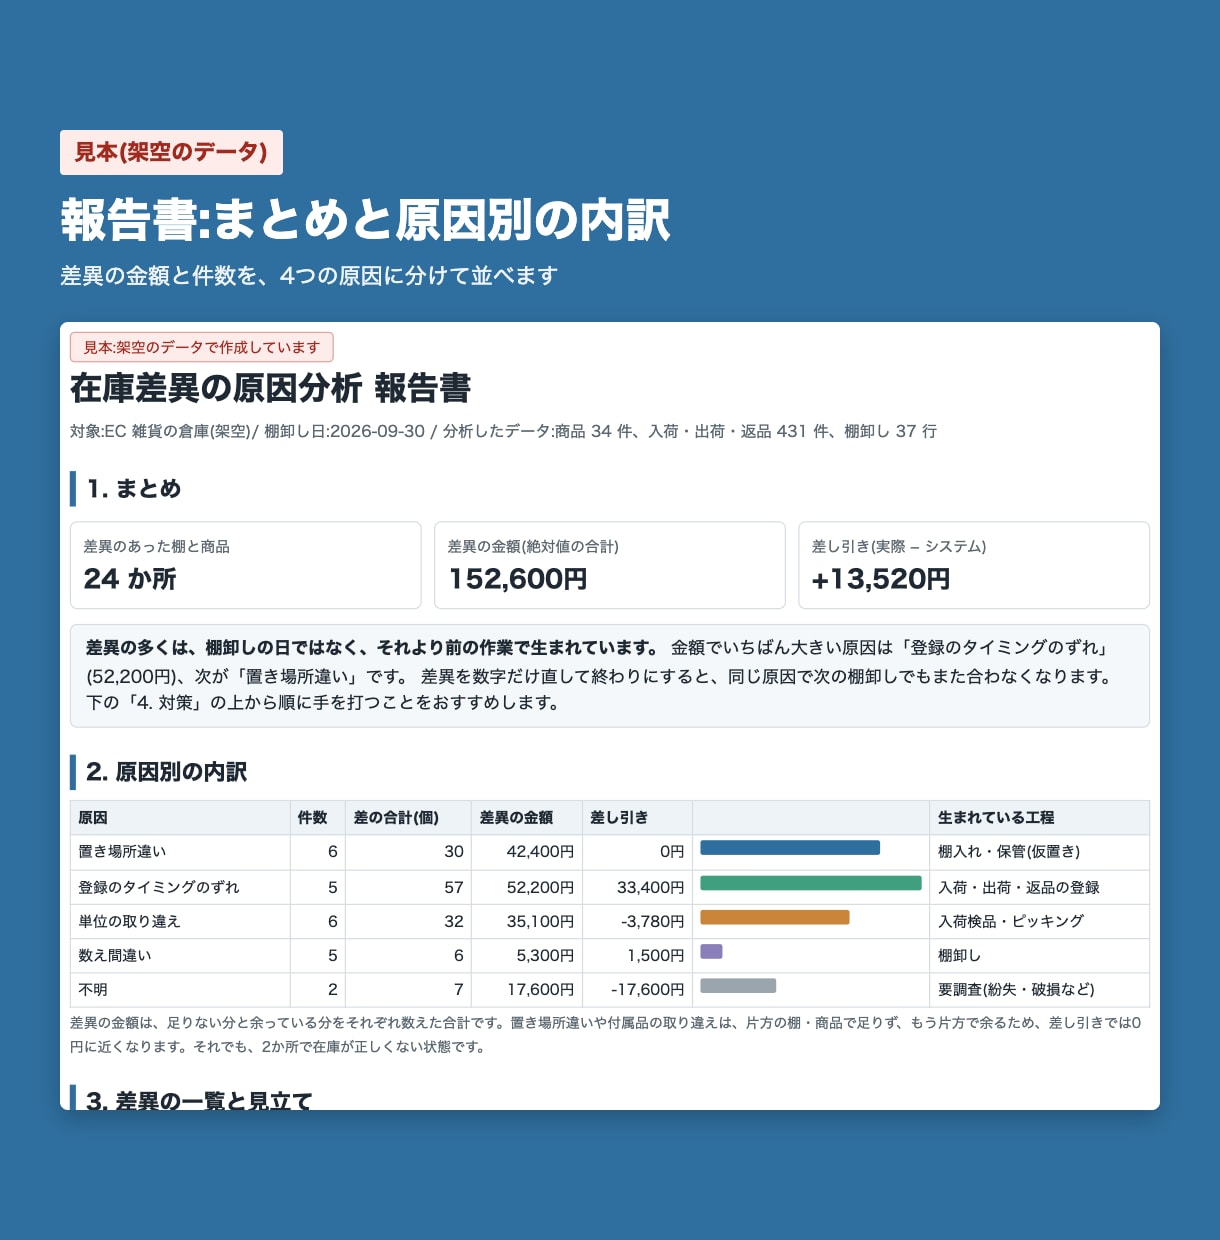
Task: Click the 3. 差異の一覧と見立て heading
Action: (199, 1100)
